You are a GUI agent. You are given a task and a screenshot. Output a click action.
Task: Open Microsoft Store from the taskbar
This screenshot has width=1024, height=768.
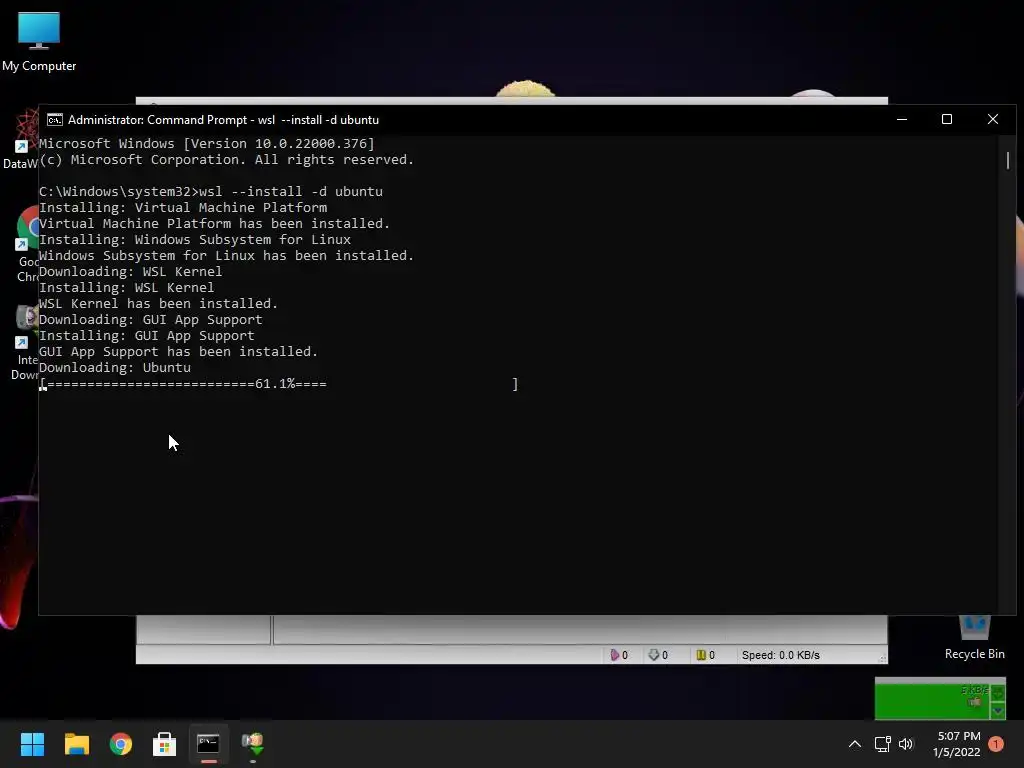pyautogui.click(x=165, y=744)
